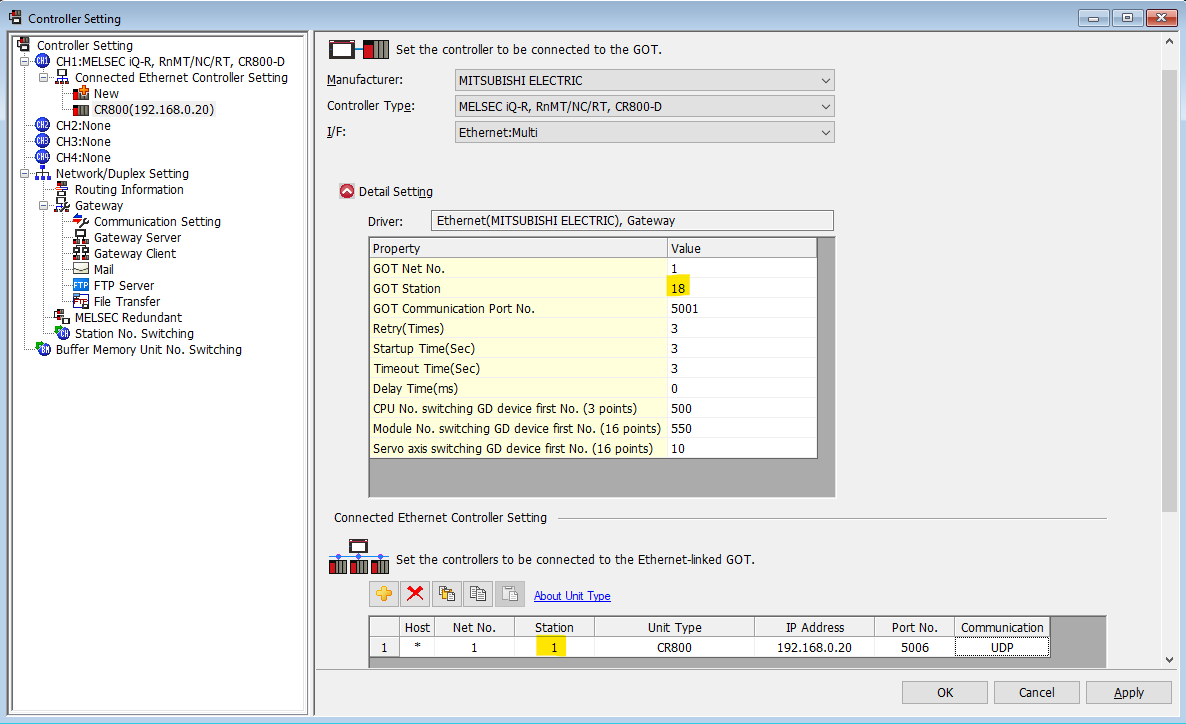Click the red X delete icon
The width and height of the screenshot is (1186, 724).
415,594
